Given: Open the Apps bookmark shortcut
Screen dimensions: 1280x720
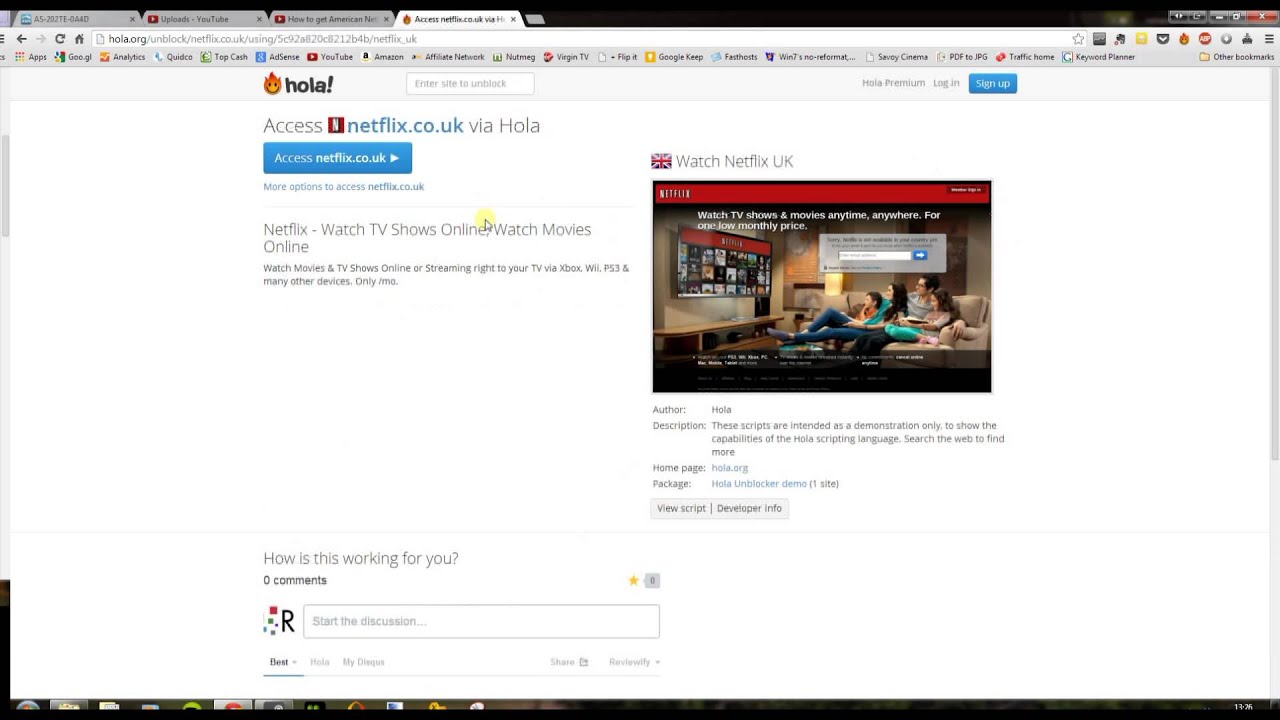Looking at the screenshot, I should pyautogui.click(x=30, y=57).
